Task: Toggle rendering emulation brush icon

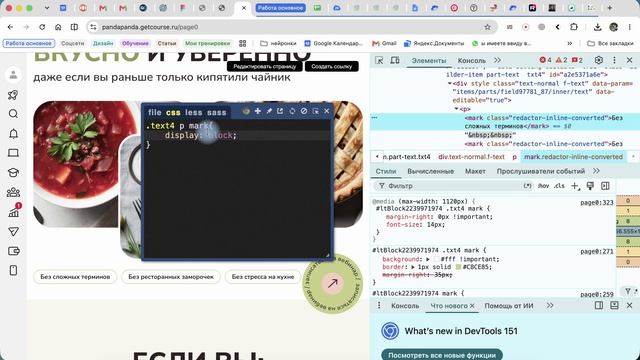Action: point(590,186)
